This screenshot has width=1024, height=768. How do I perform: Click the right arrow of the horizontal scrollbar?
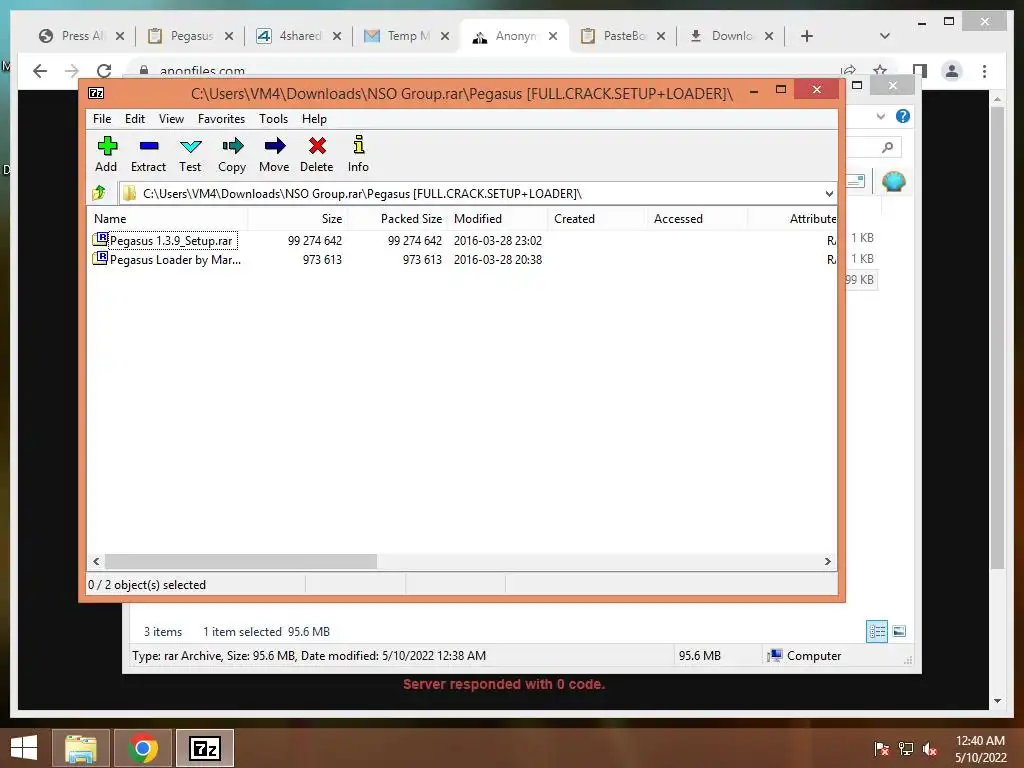pos(828,562)
